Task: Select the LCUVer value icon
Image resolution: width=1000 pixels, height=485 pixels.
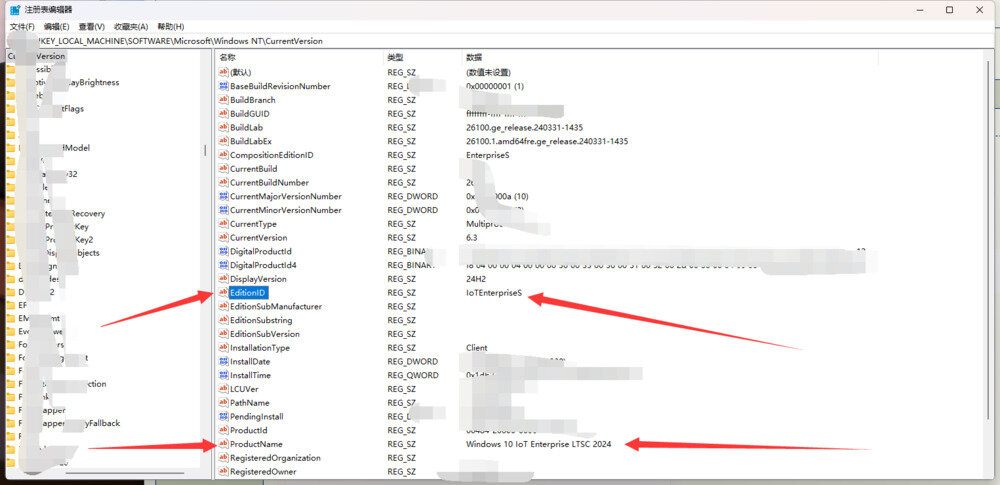Action: click(x=223, y=389)
